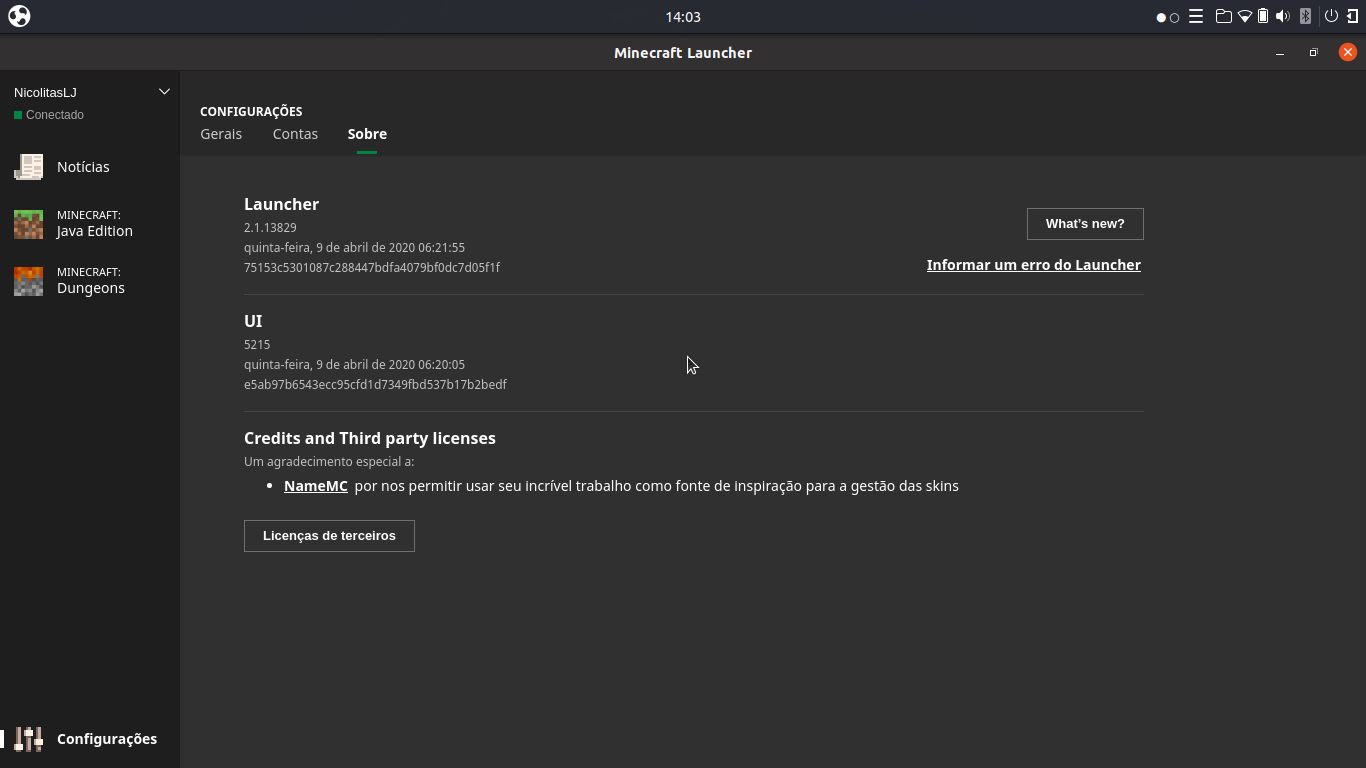
Task: Close the Minecraft Launcher window
Action: tap(1348, 52)
